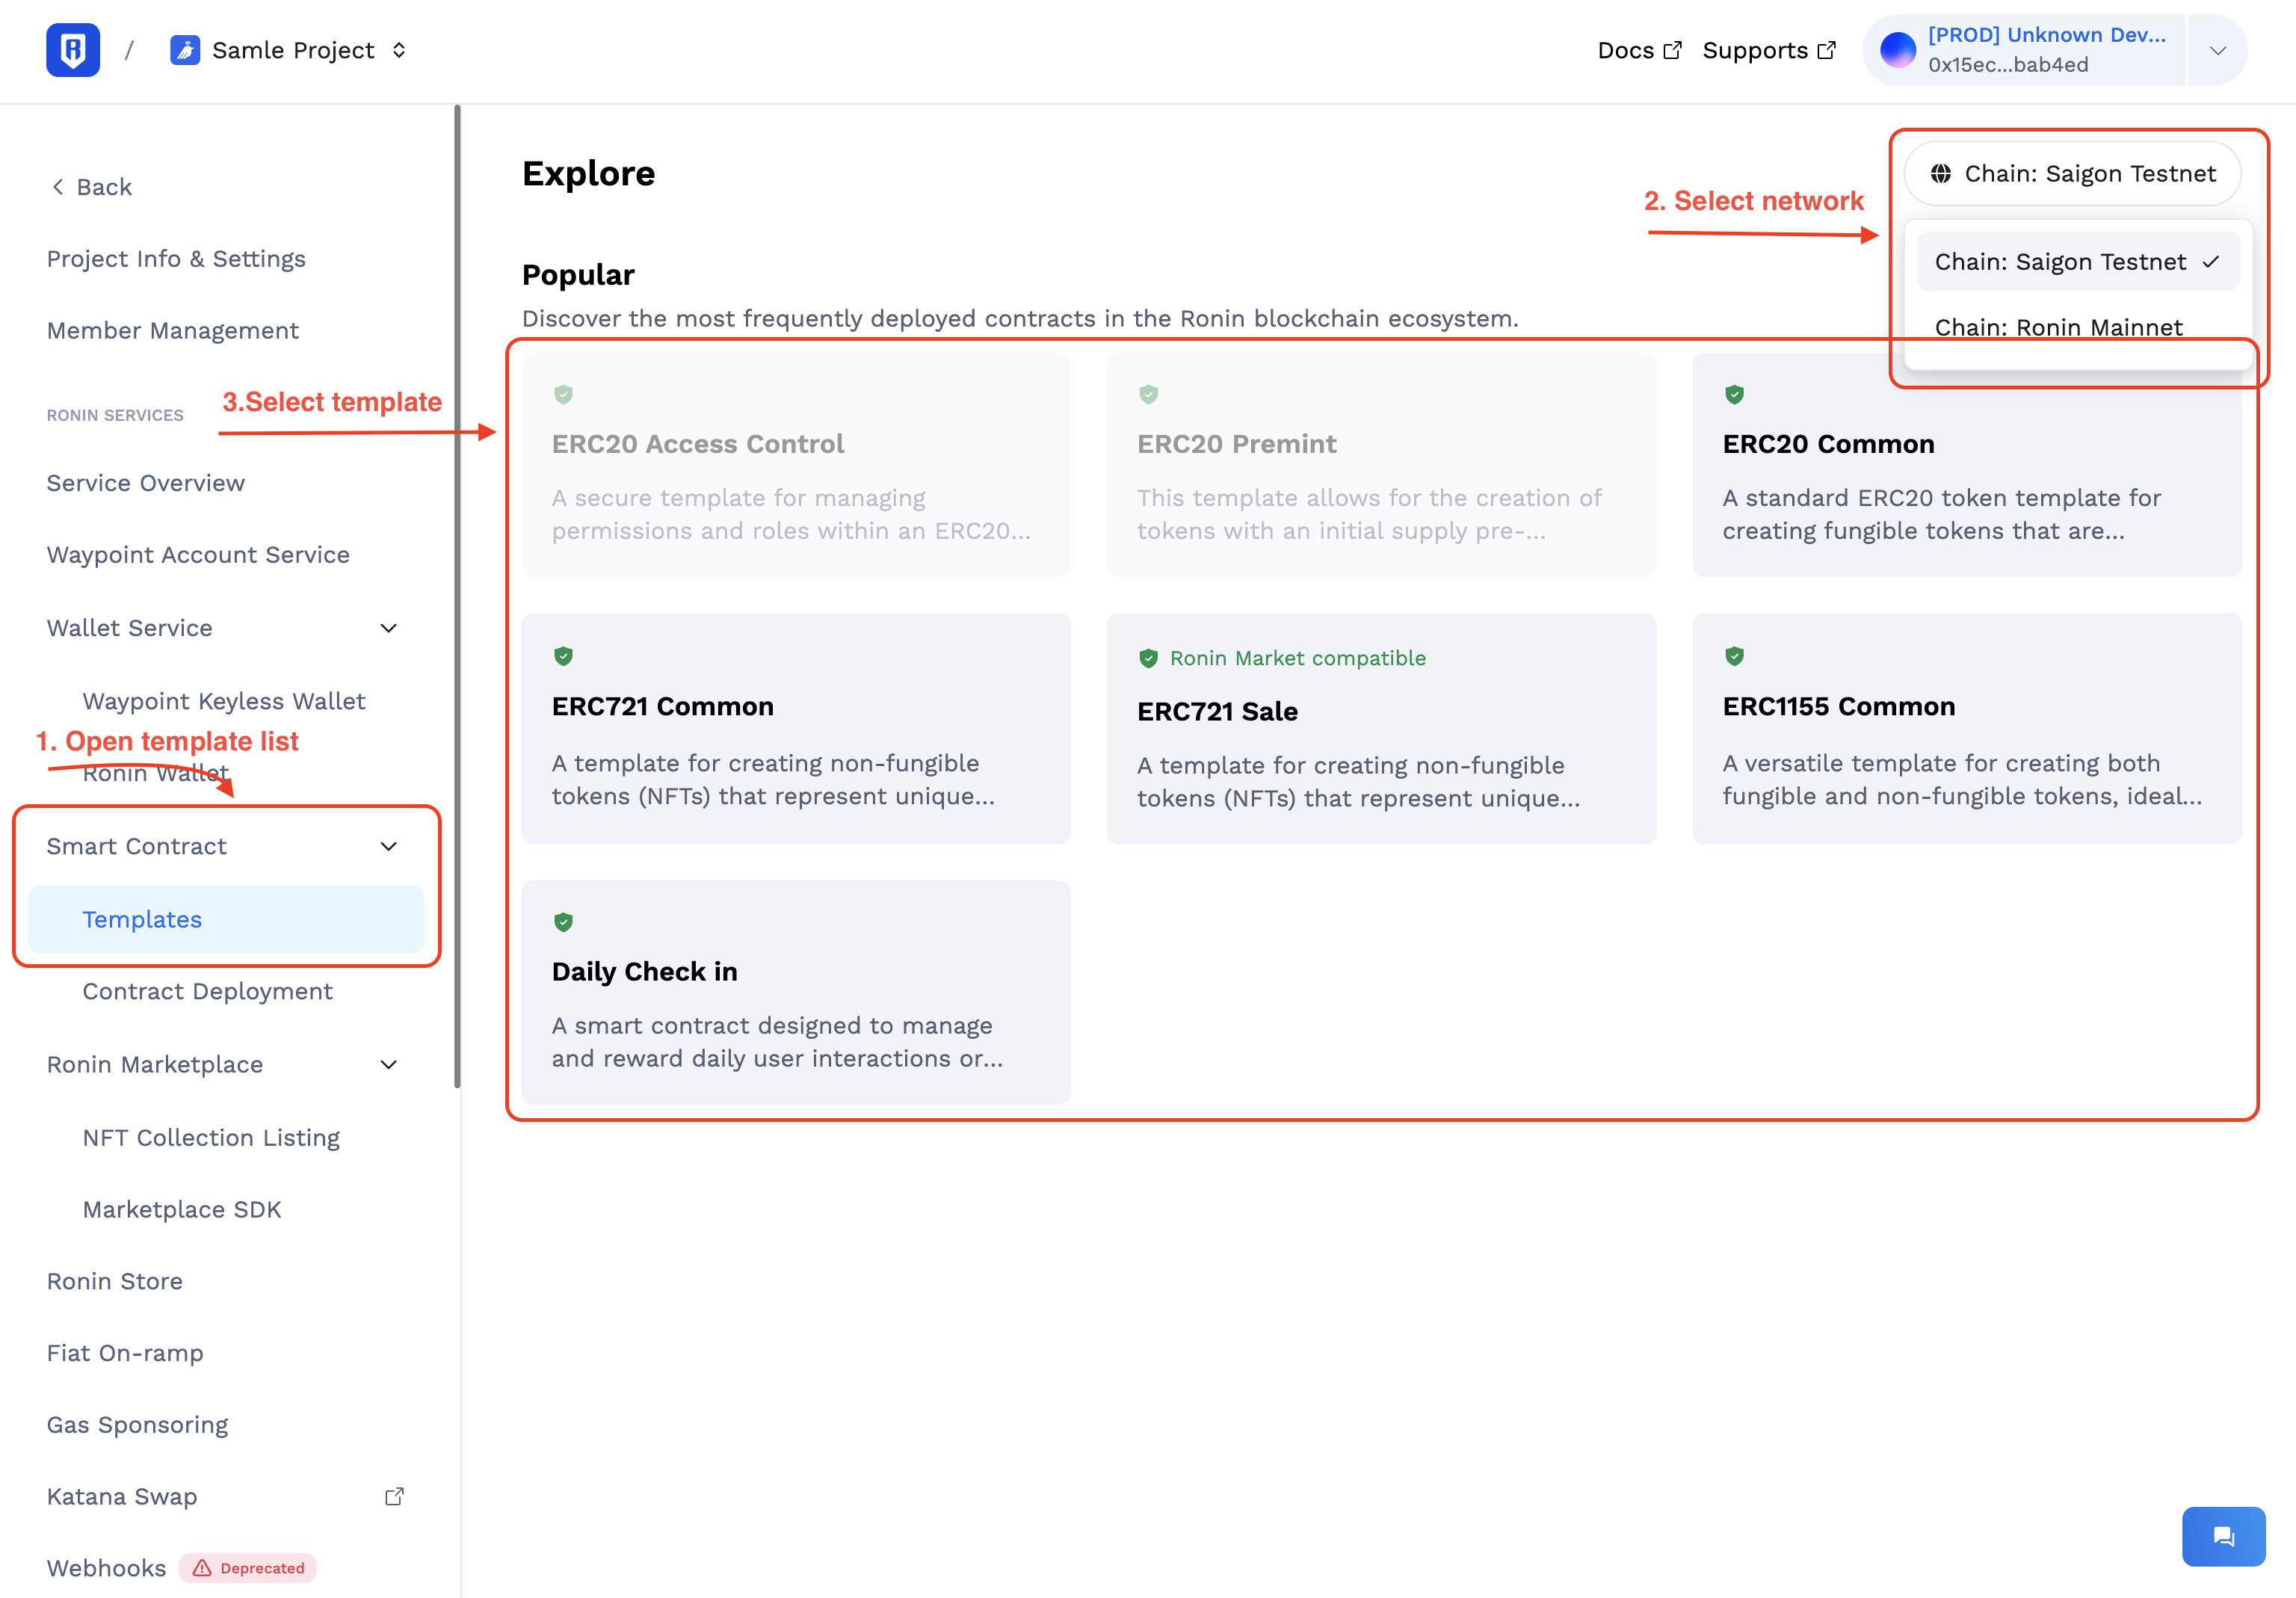Open the Chain: Saigon Testnet selector
Viewport: 2296px width, 1598px height.
(x=2072, y=174)
